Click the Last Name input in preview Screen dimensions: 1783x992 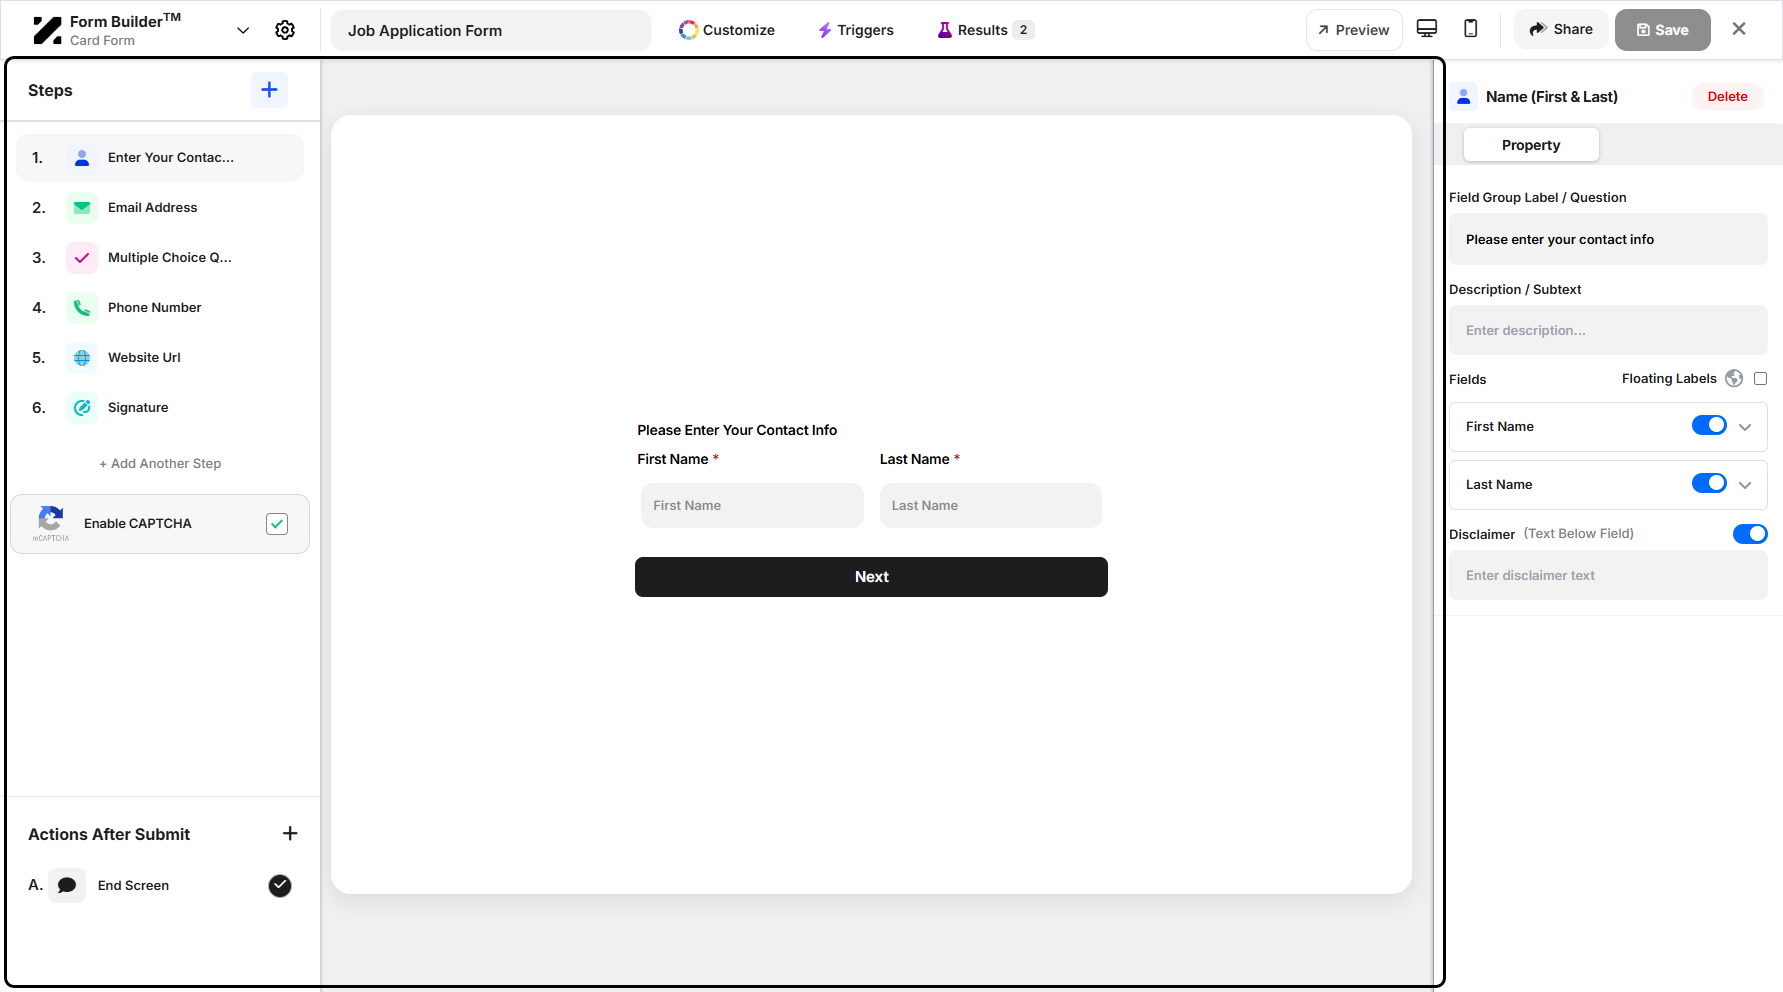(x=990, y=506)
